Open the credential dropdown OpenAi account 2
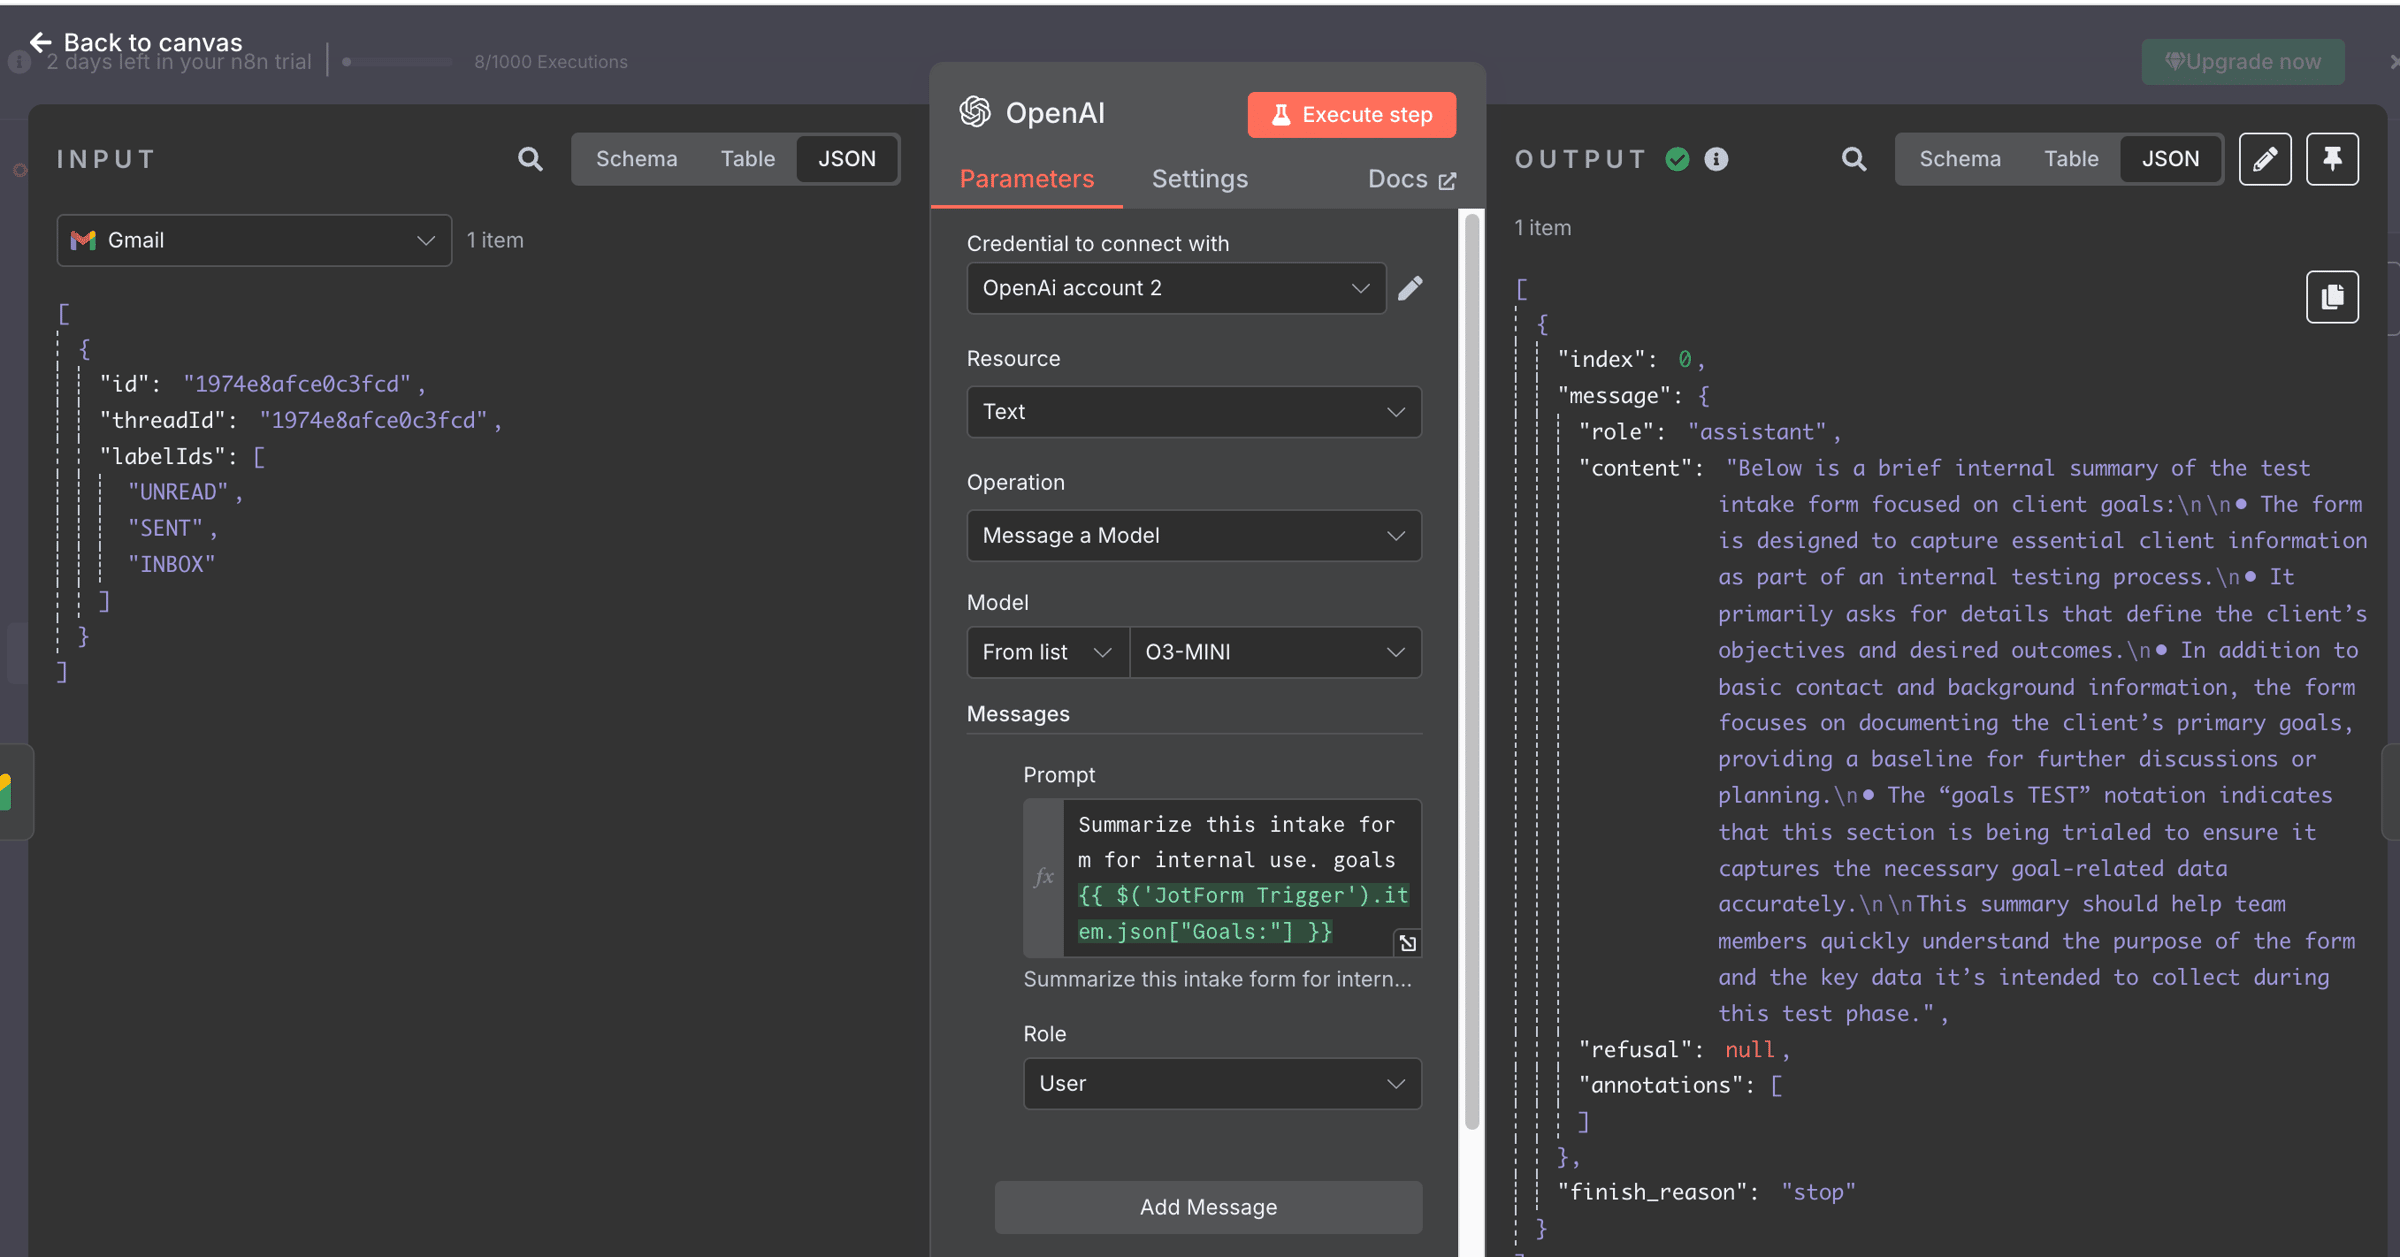The image size is (2400, 1257). 1176,288
